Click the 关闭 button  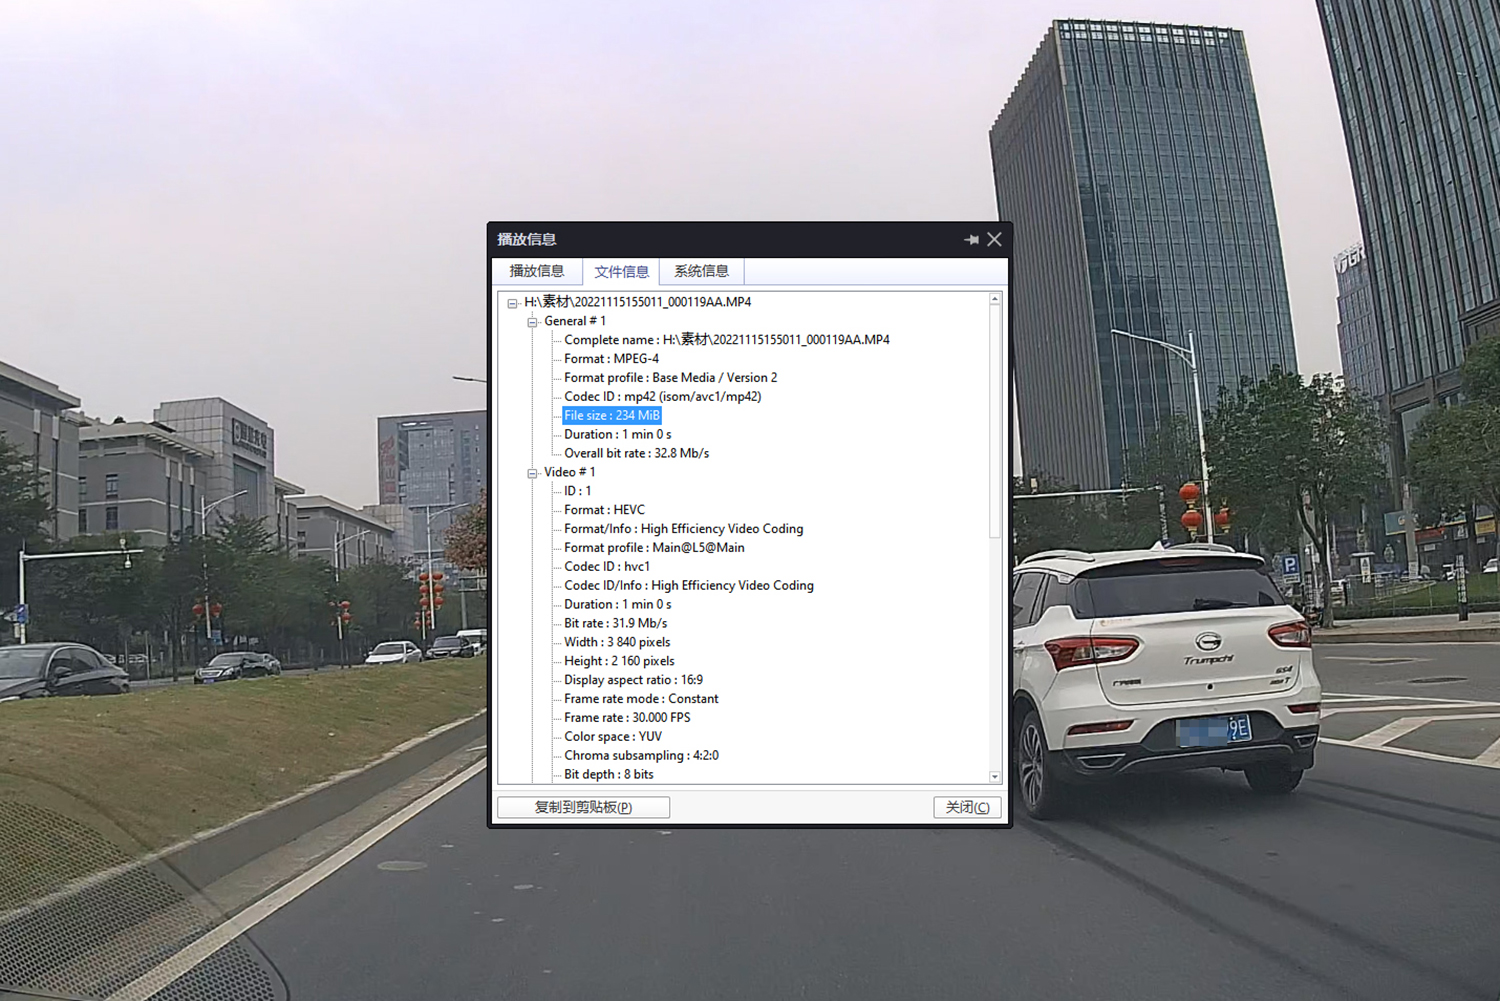(x=967, y=807)
